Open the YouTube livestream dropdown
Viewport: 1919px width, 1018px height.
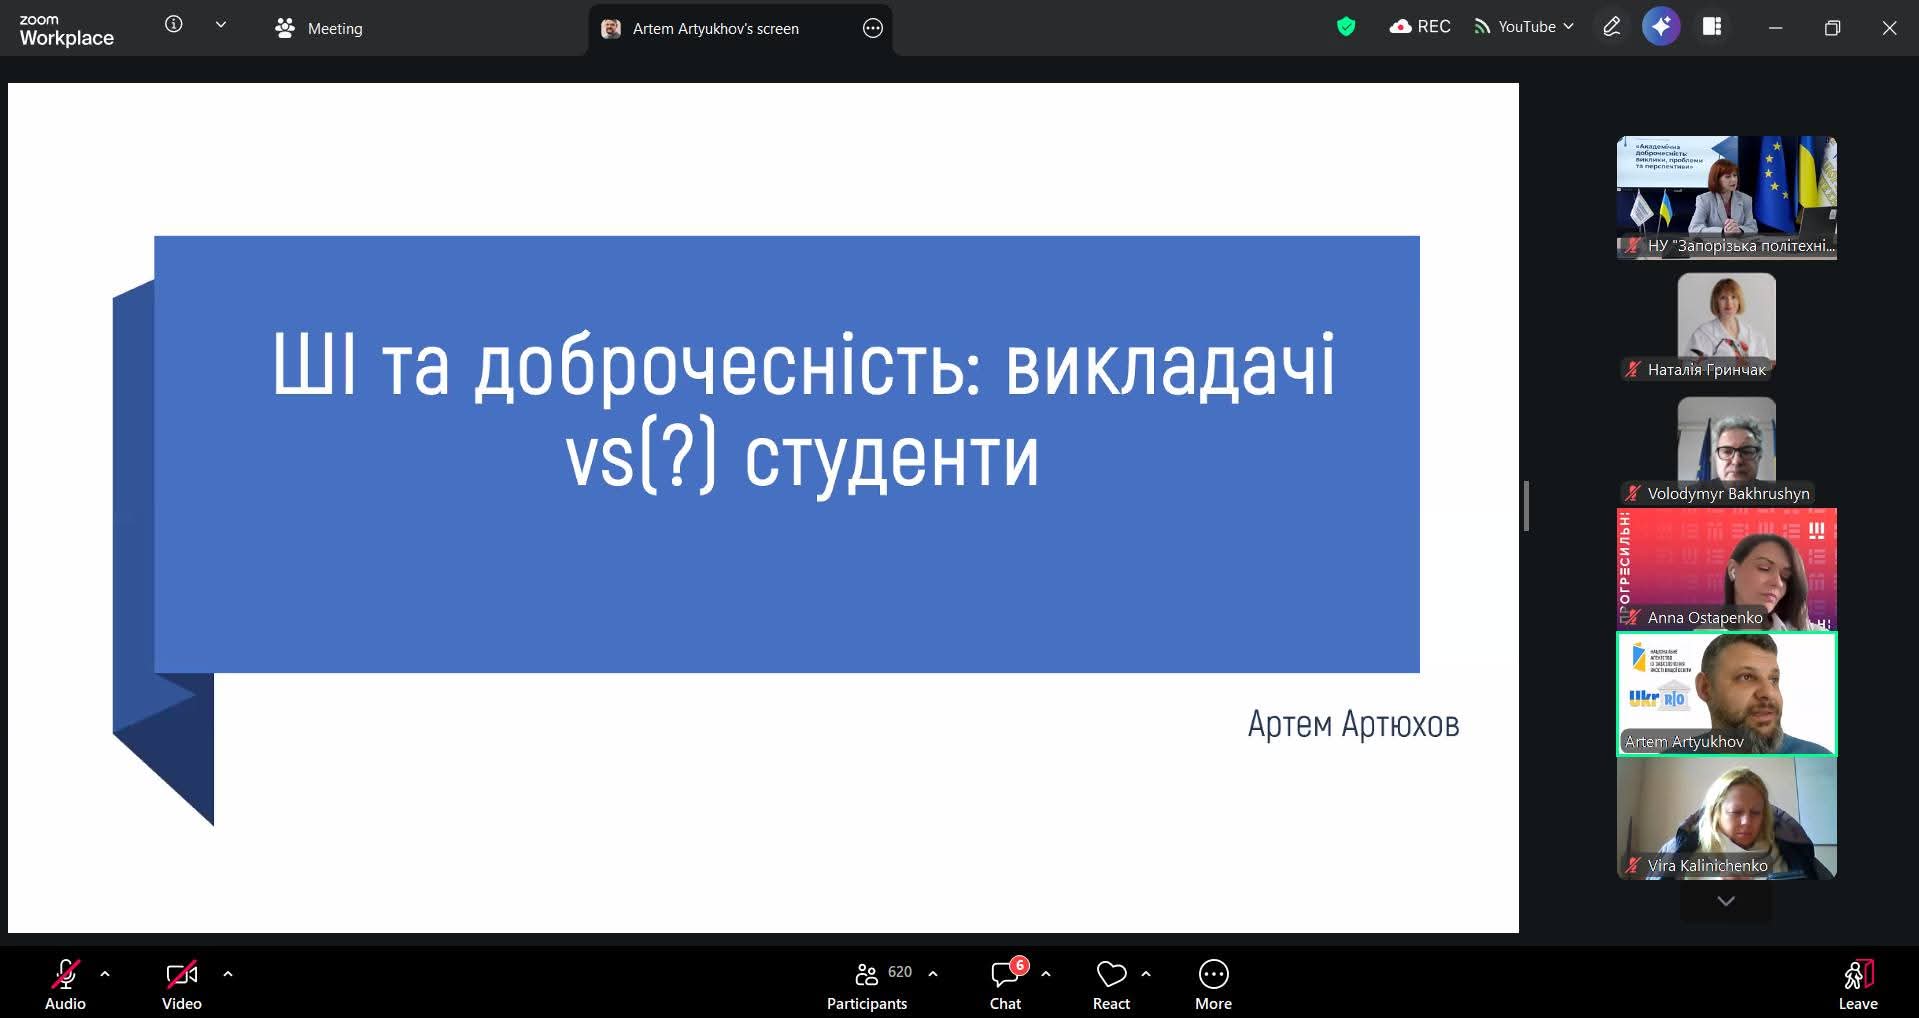coord(1524,27)
